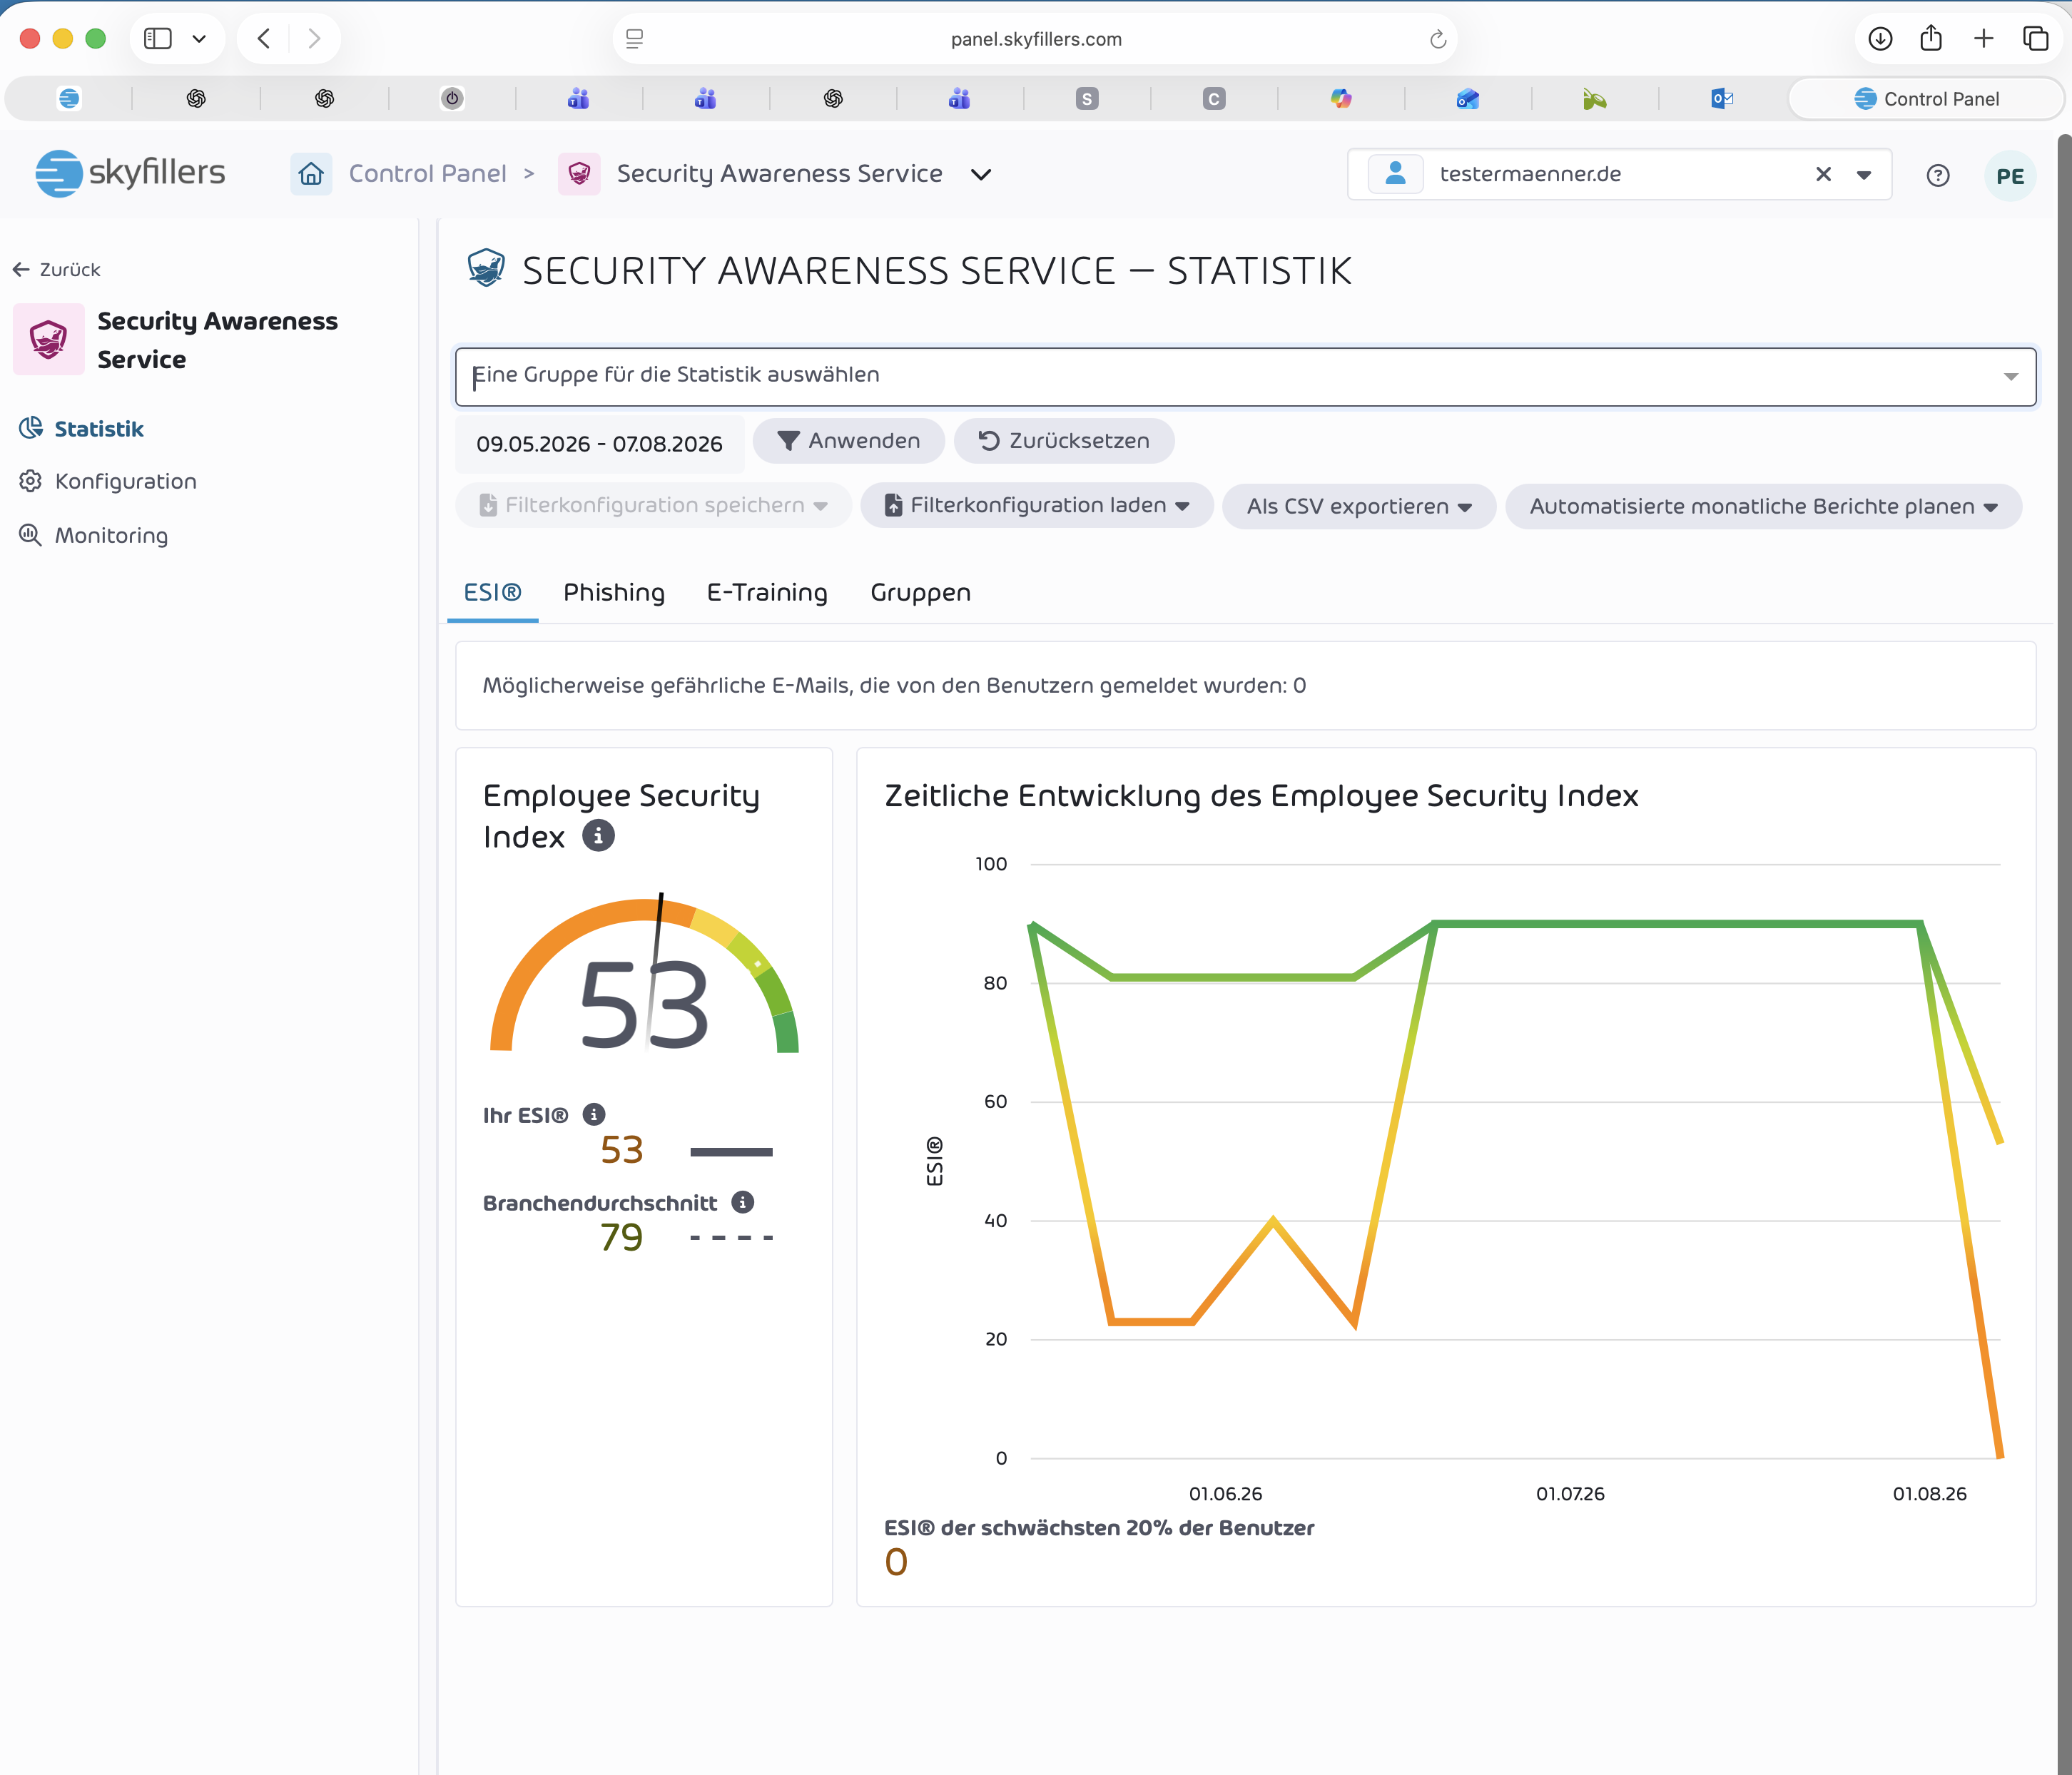Switch to the Phishing tab
This screenshot has width=2072, height=1775.
tap(614, 592)
